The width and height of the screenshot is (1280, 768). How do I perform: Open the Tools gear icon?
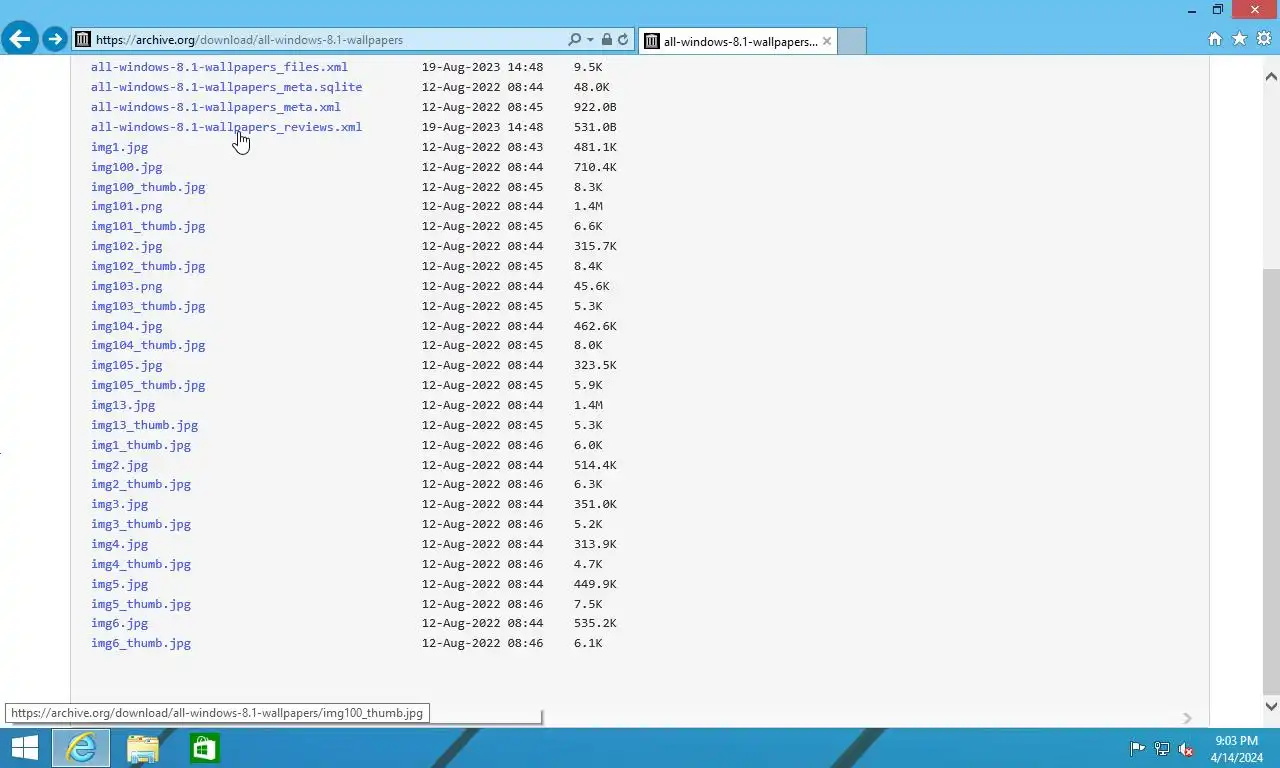pos(1263,39)
